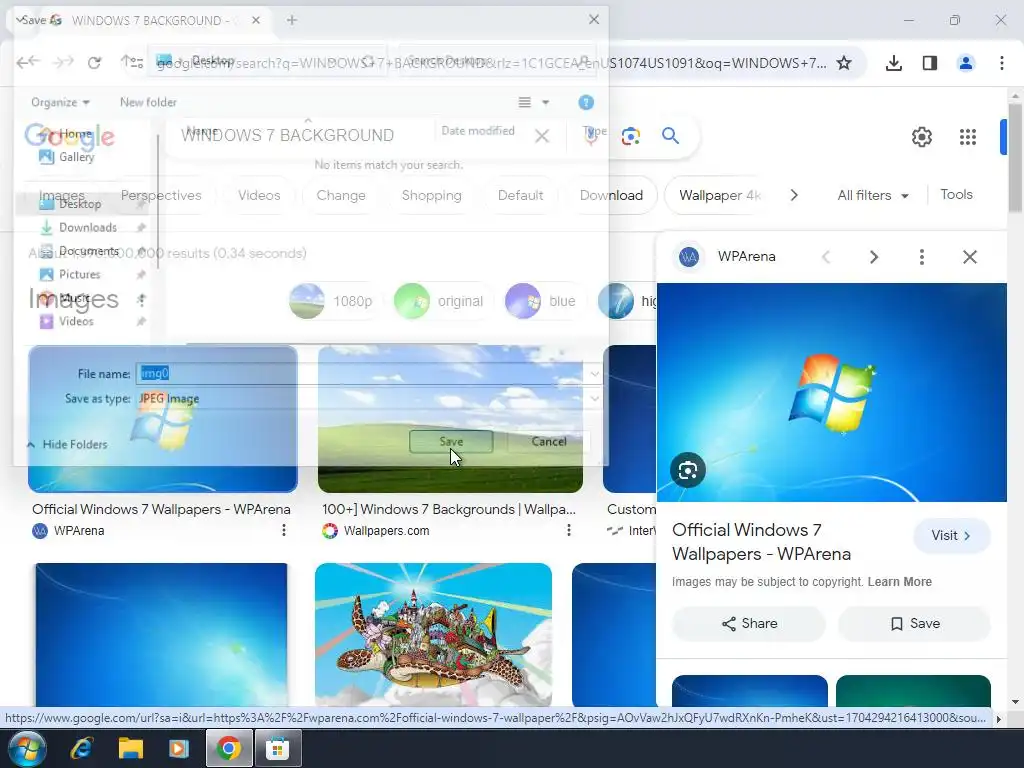
Task: Search by image with Google Lens icon
Action: pyautogui.click(x=630, y=136)
